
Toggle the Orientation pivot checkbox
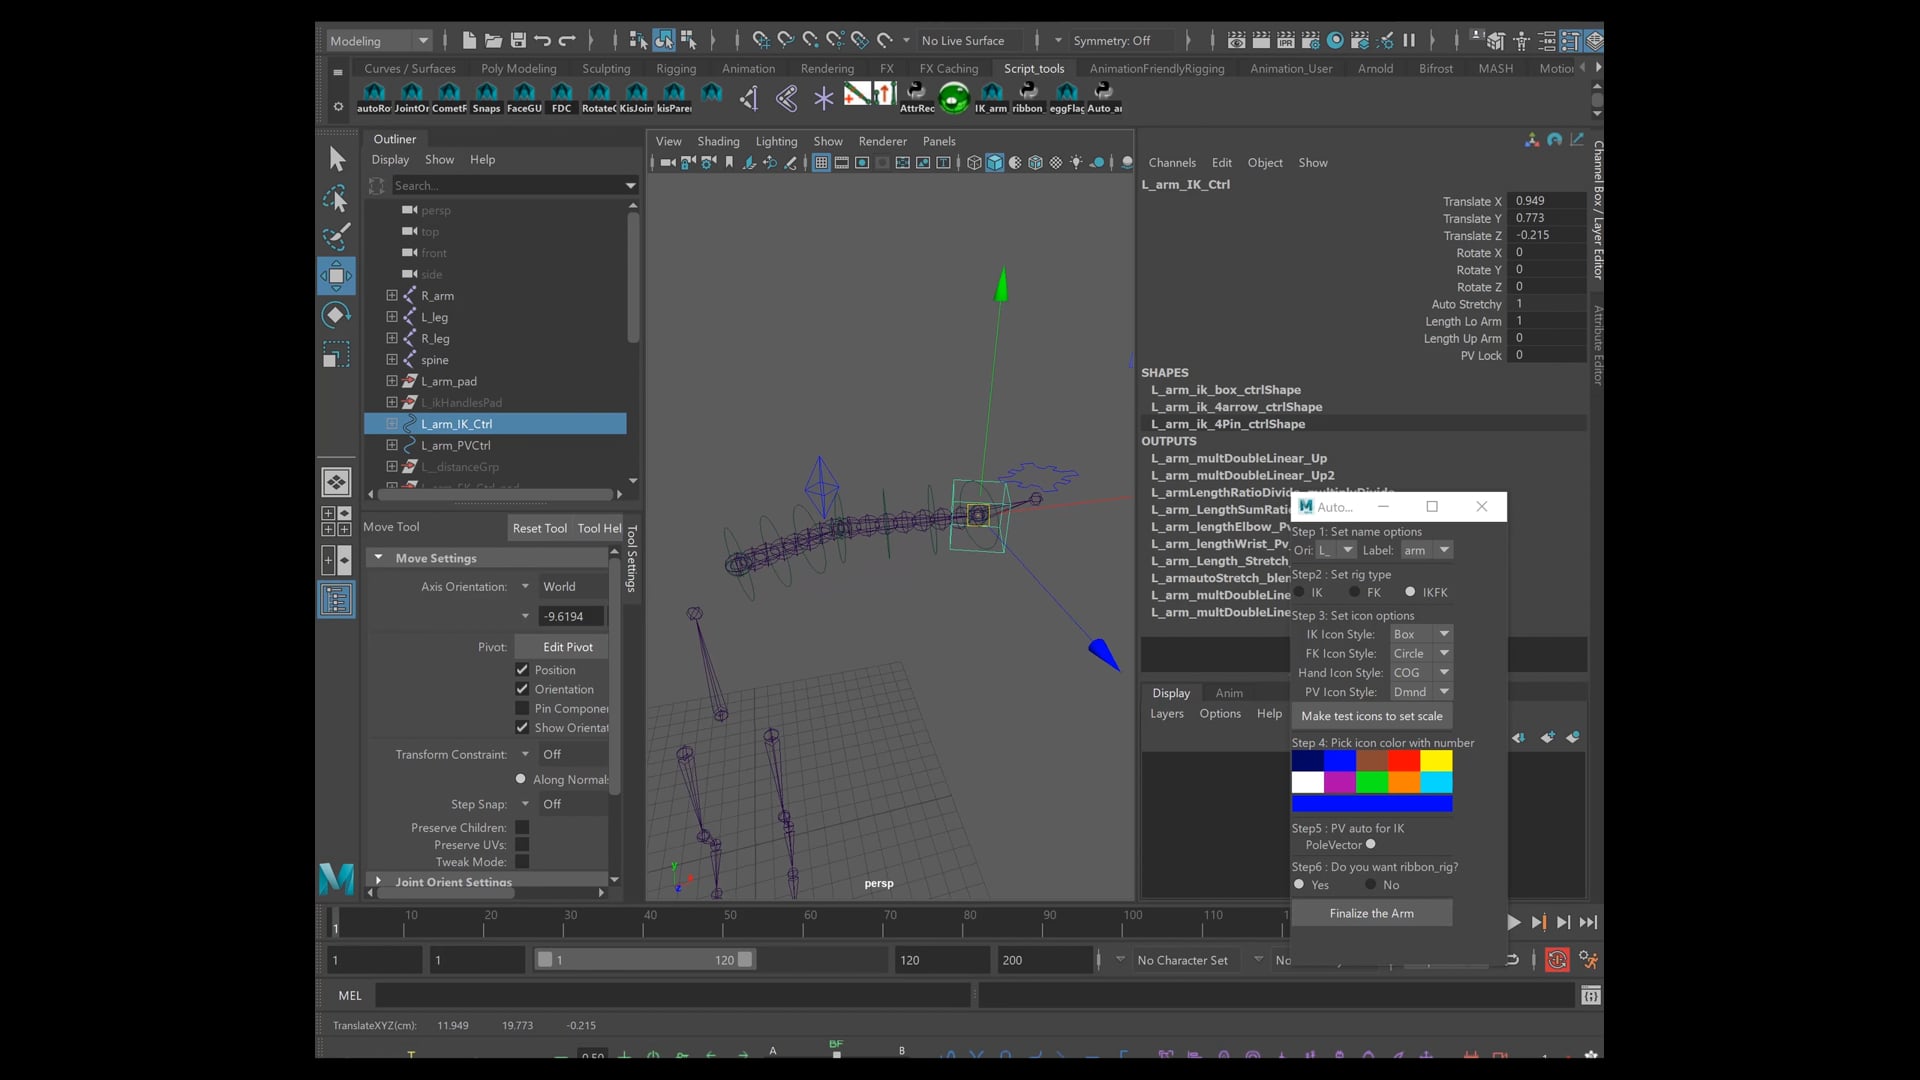pyautogui.click(x=522, y=689)
